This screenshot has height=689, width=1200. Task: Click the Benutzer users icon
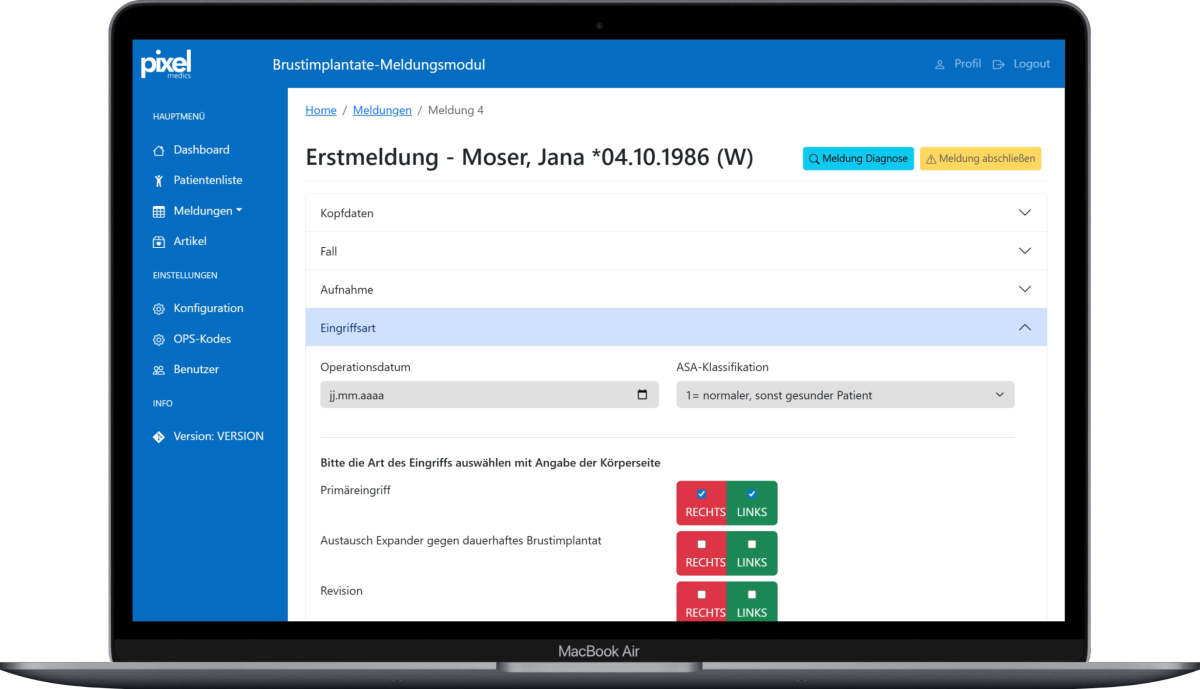158,370
